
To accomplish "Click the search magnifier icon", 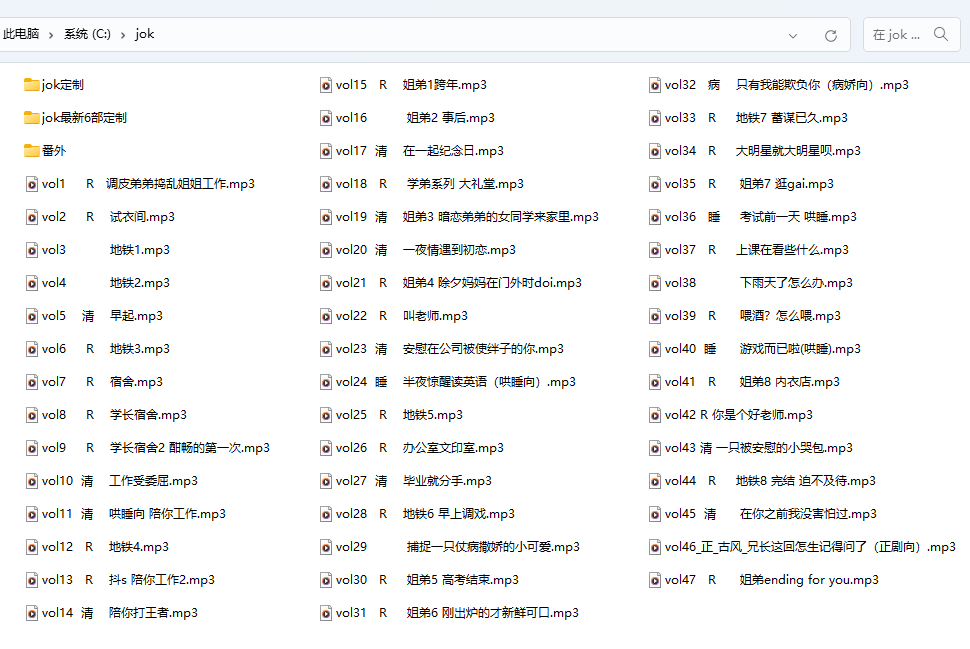I will pos(940,34).
